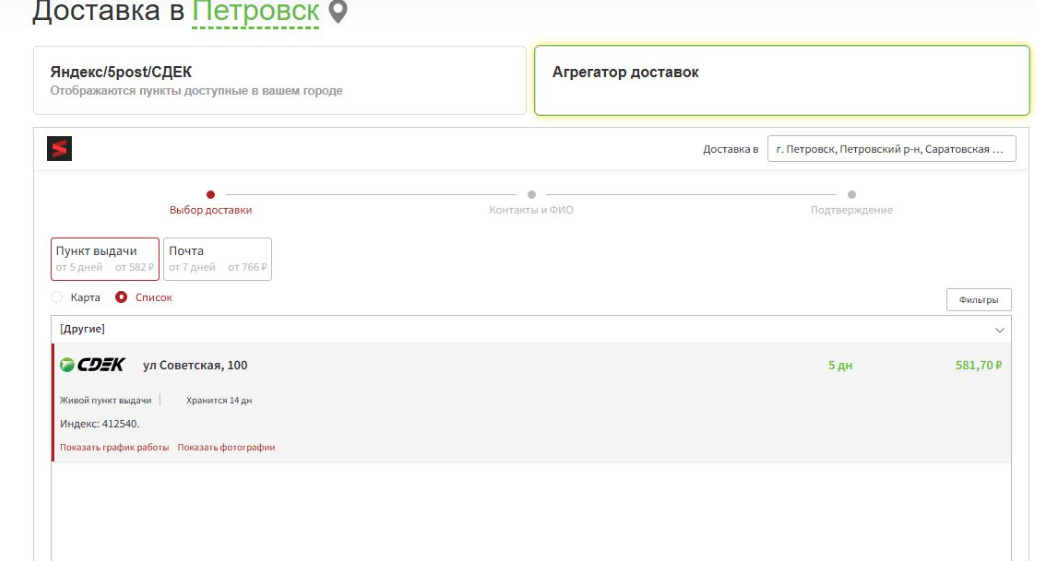
Task: Click the red S aggregator logo
Action: (x=60, y=148)
